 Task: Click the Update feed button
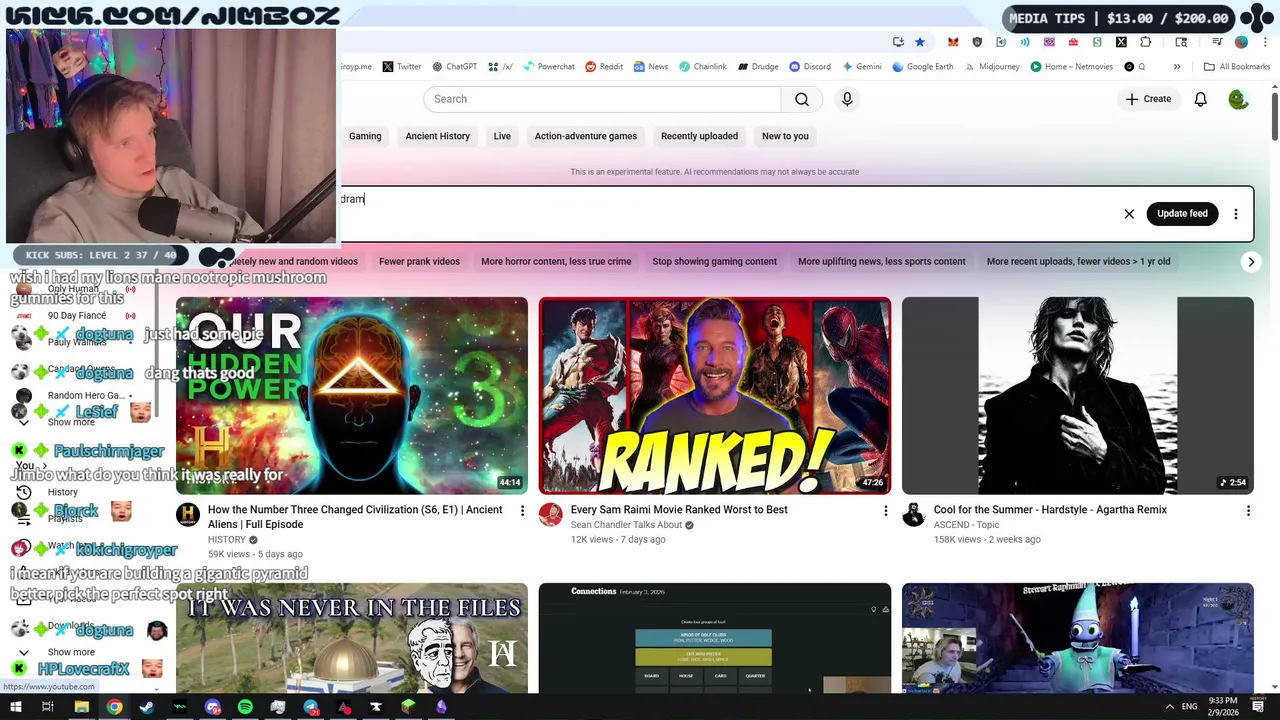pos(1182,214)
